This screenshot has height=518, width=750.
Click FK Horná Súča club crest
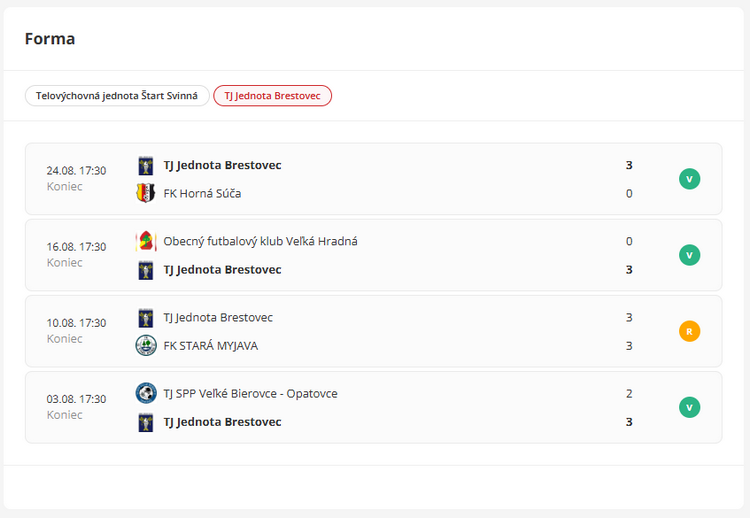click(146, 193)
